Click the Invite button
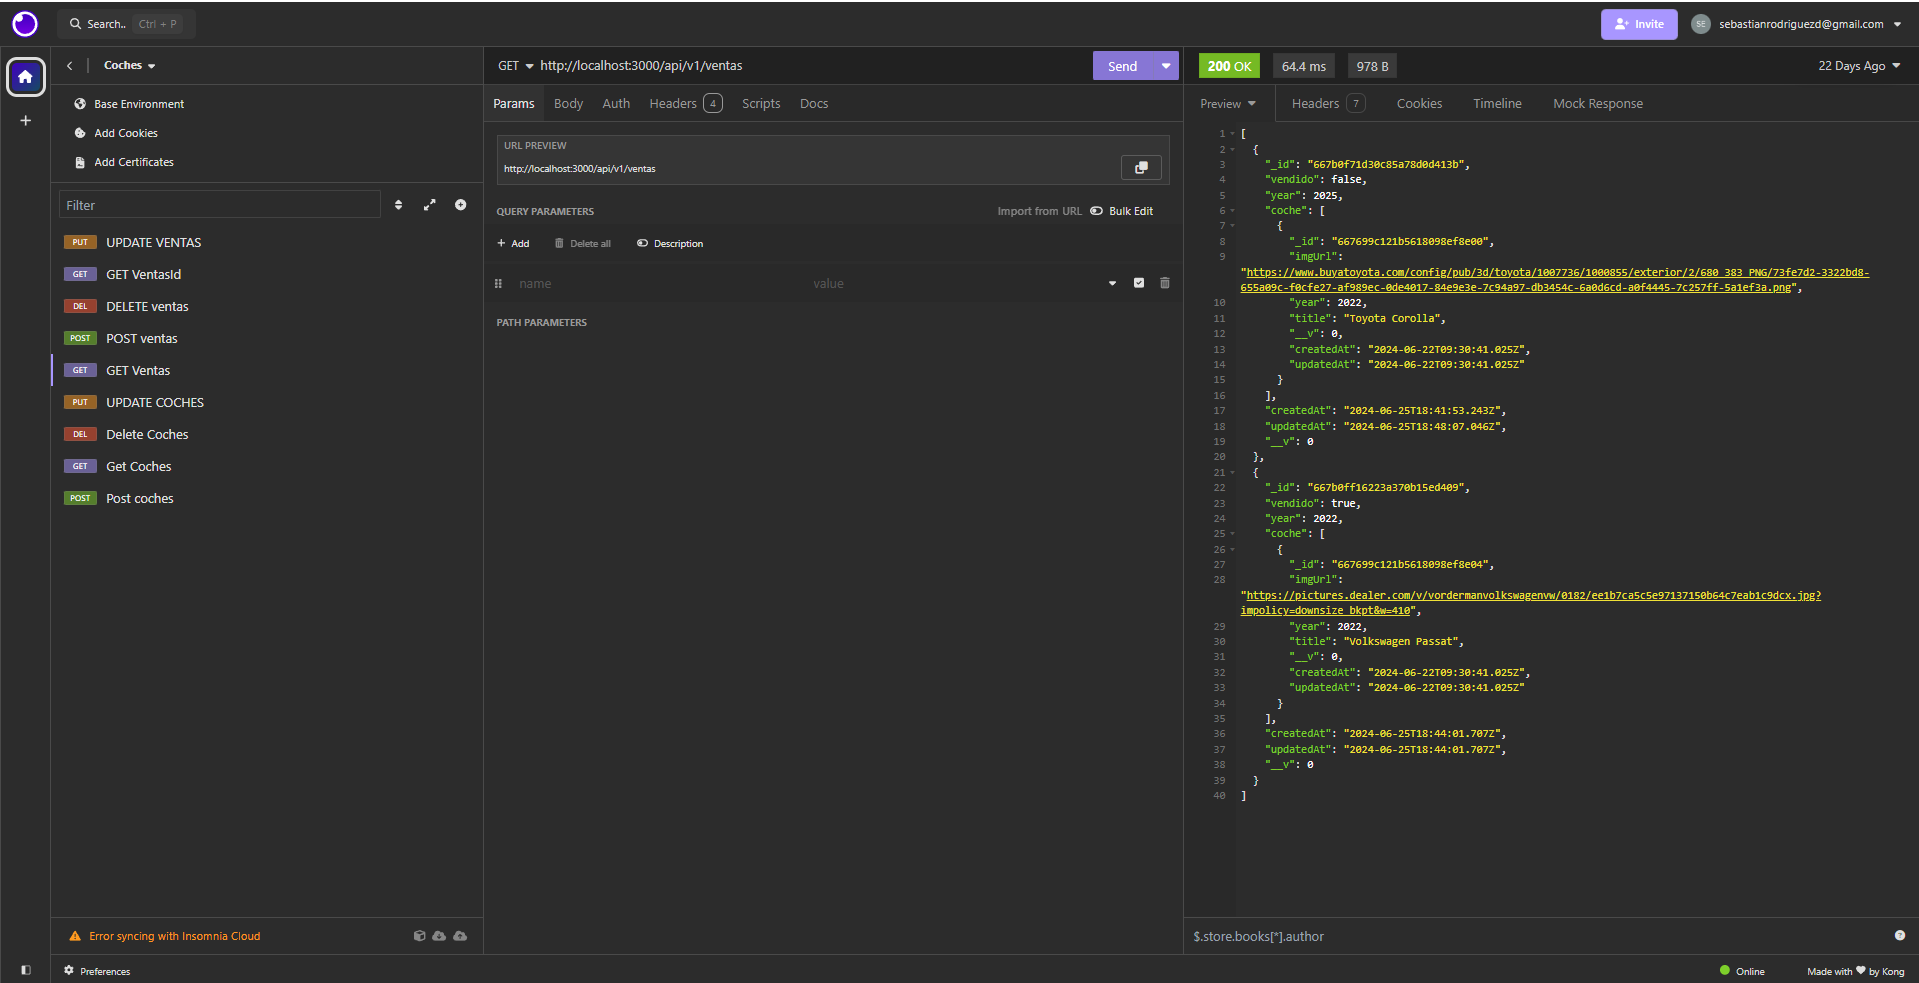Image resolution: width=1919 pixels, height=983 pixels. tap(1638, 24)
